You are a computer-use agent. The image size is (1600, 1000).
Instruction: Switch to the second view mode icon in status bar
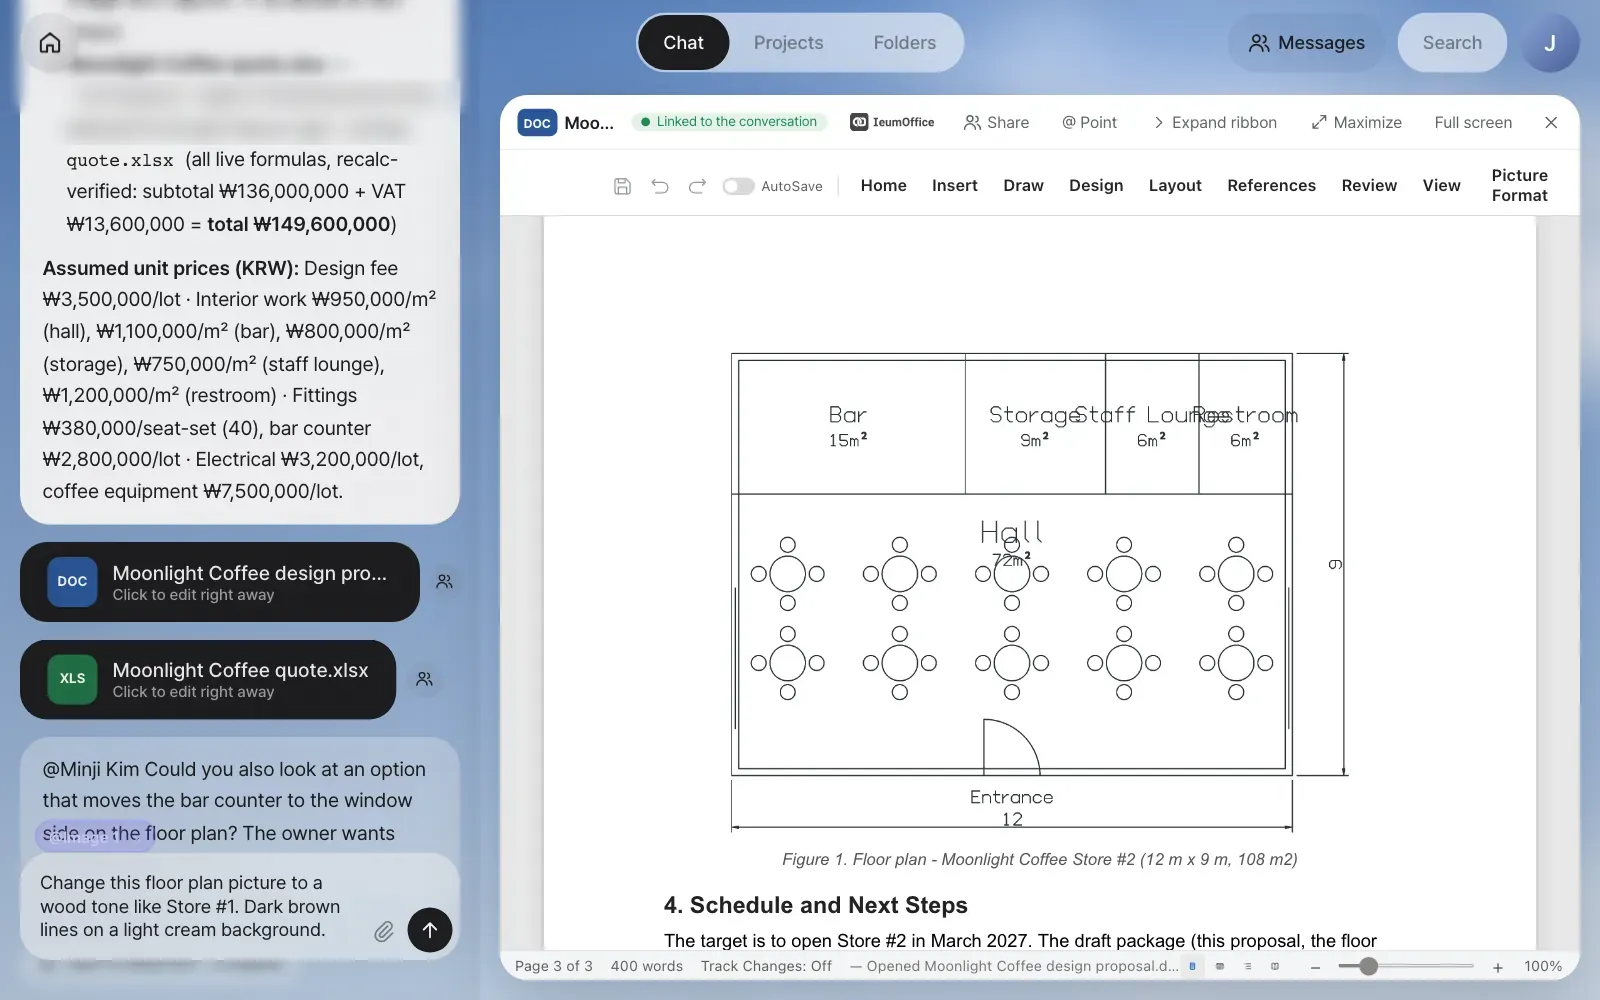1220,966
